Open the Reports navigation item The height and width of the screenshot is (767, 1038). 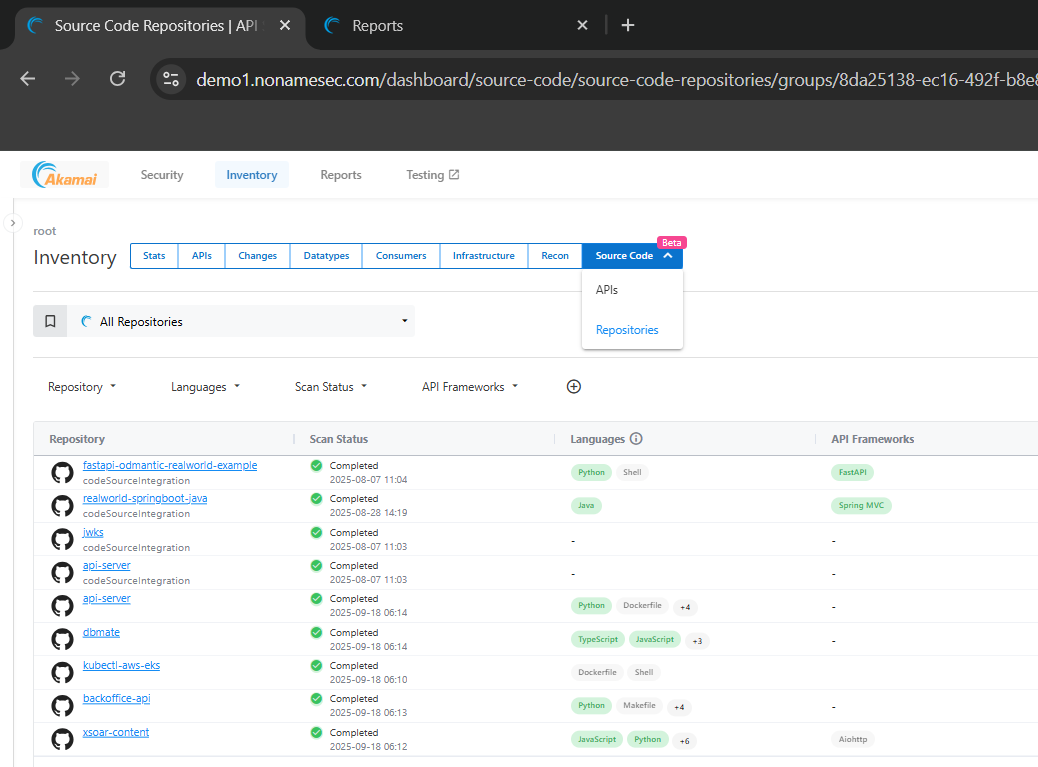tap(341, 175)
